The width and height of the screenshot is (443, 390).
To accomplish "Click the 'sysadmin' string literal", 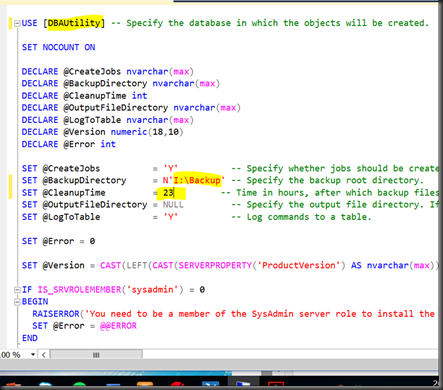I will click(152, 290).
